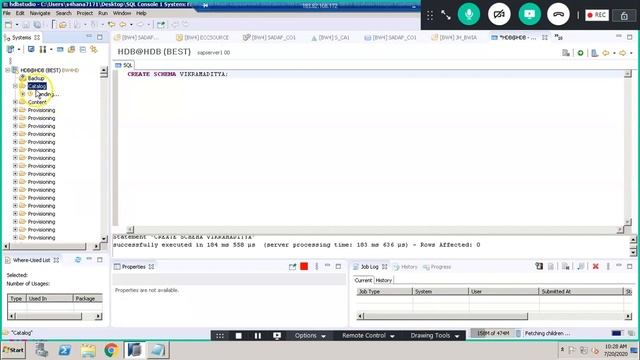Open the File menu
The width and height of the screenshot is (640, 360).
[7, 13]
